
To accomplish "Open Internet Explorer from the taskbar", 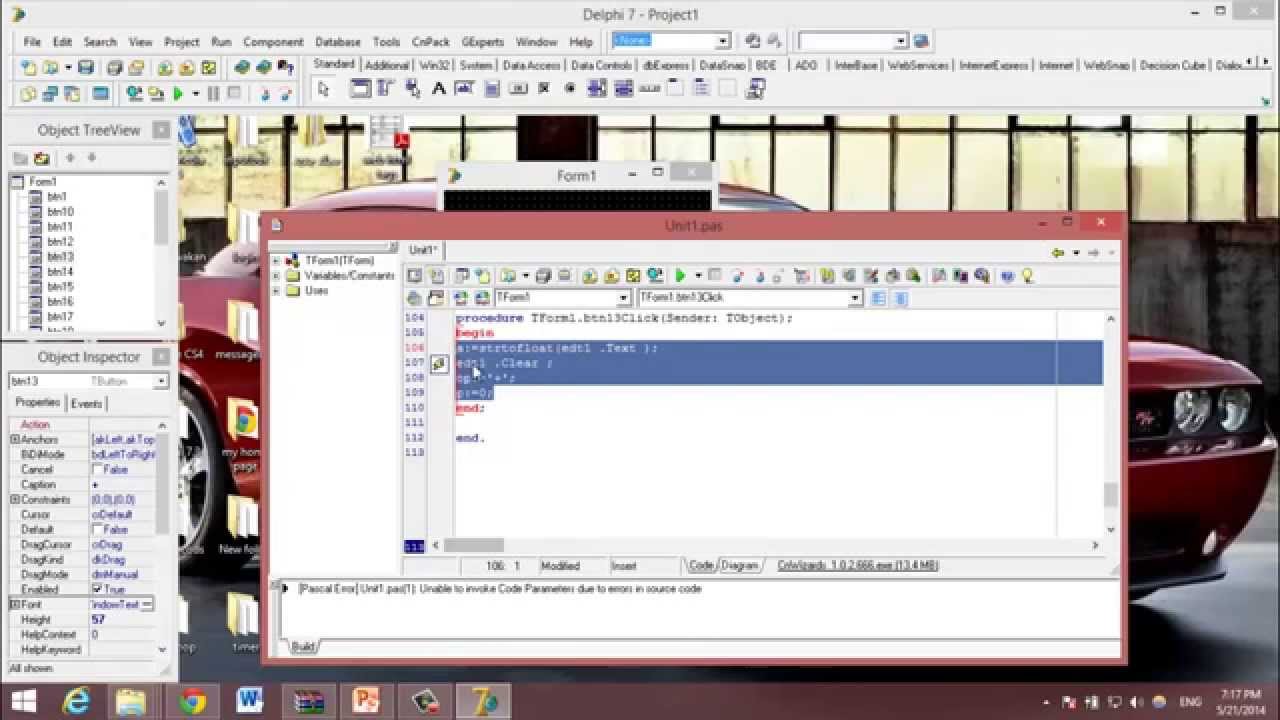I will [76, 700].
